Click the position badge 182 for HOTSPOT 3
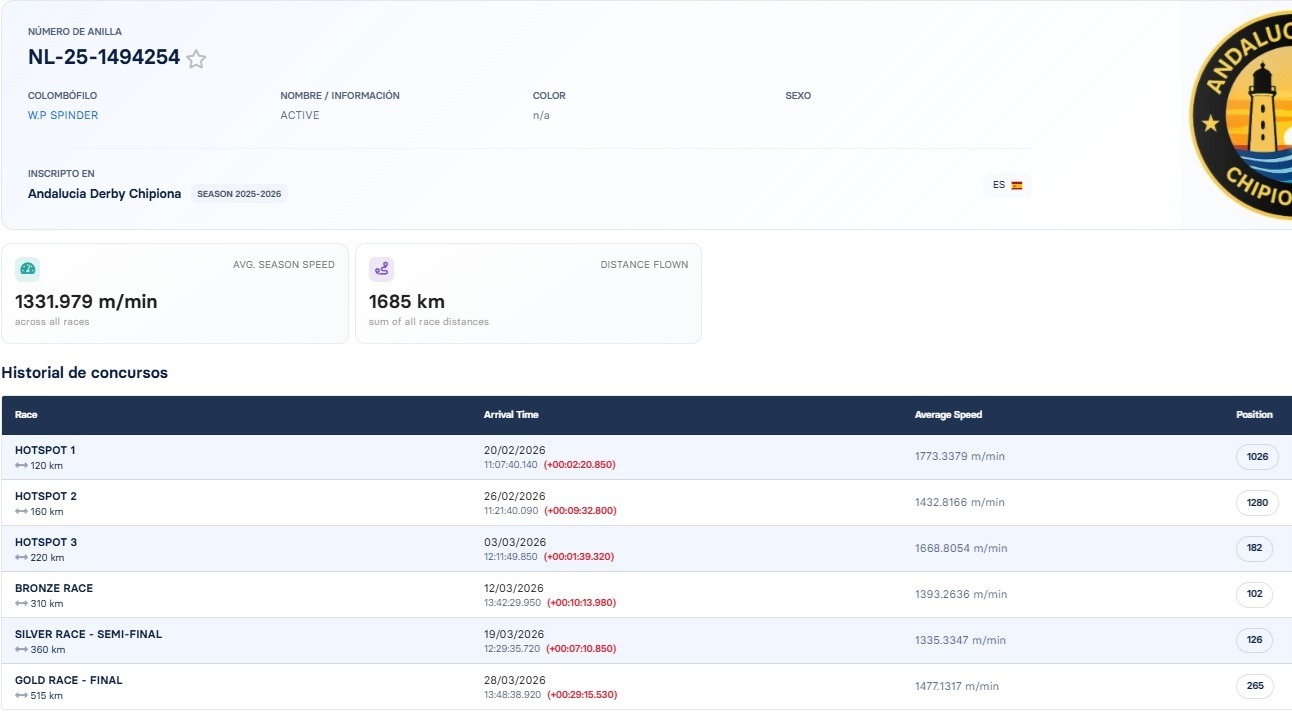The height and width of the screenshot is (716, 1292). [x=1254, y=549]
